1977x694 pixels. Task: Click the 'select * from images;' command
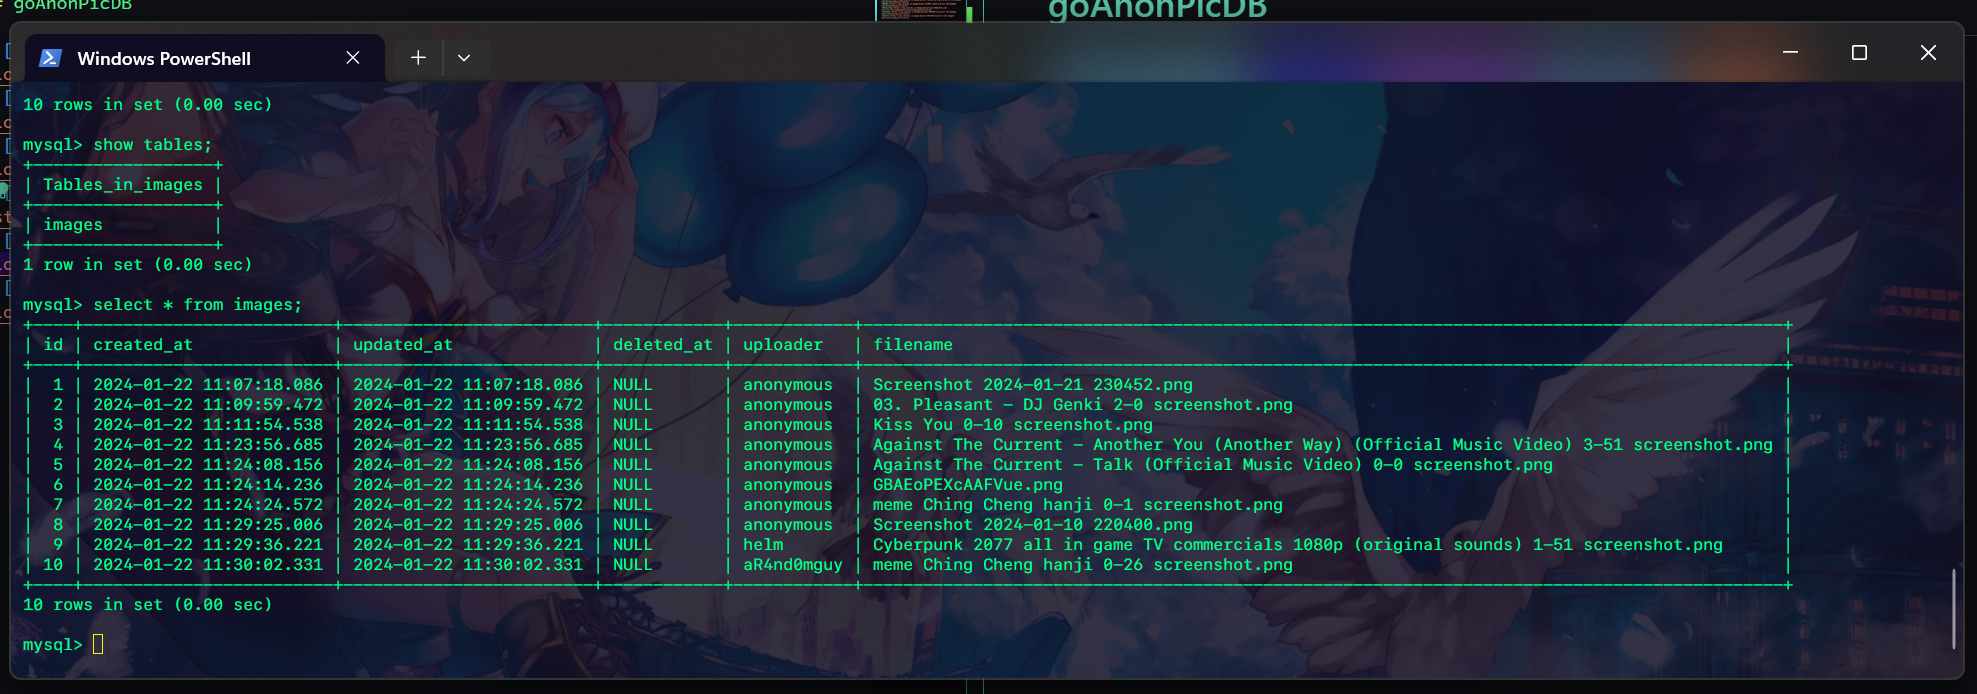pyautogui.click(x=198, y=305)
